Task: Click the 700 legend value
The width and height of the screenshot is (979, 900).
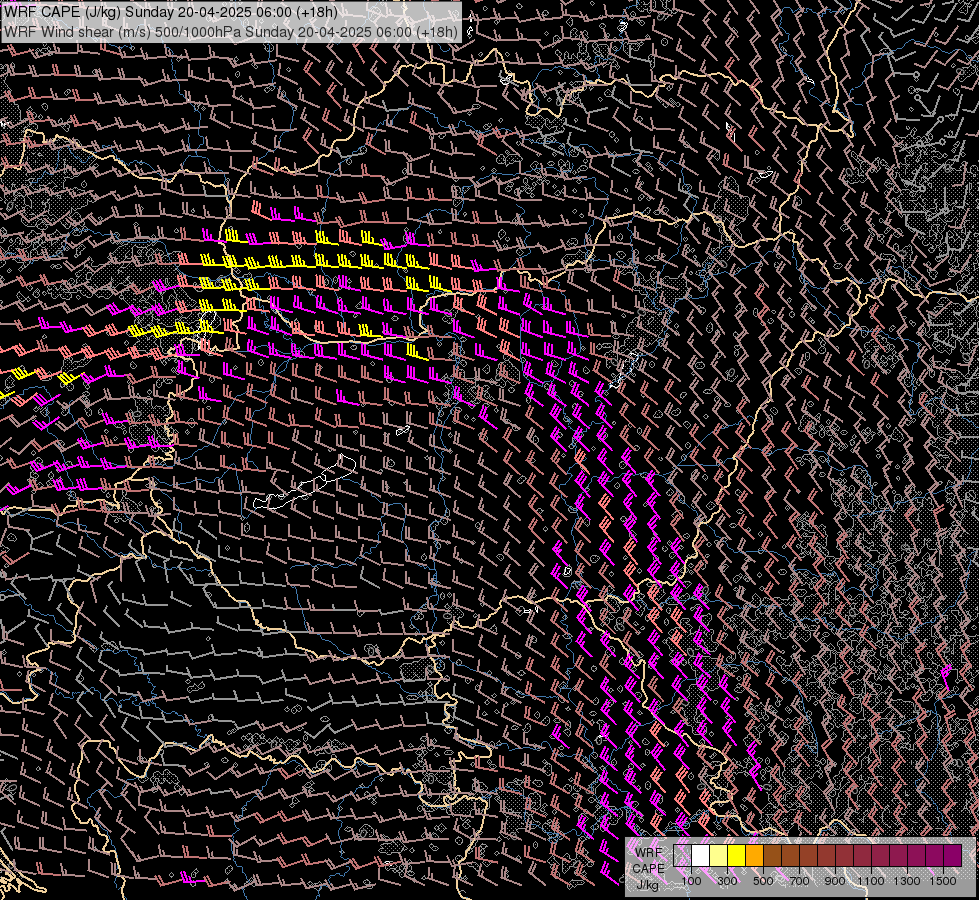Action: (x=799, y=881)
